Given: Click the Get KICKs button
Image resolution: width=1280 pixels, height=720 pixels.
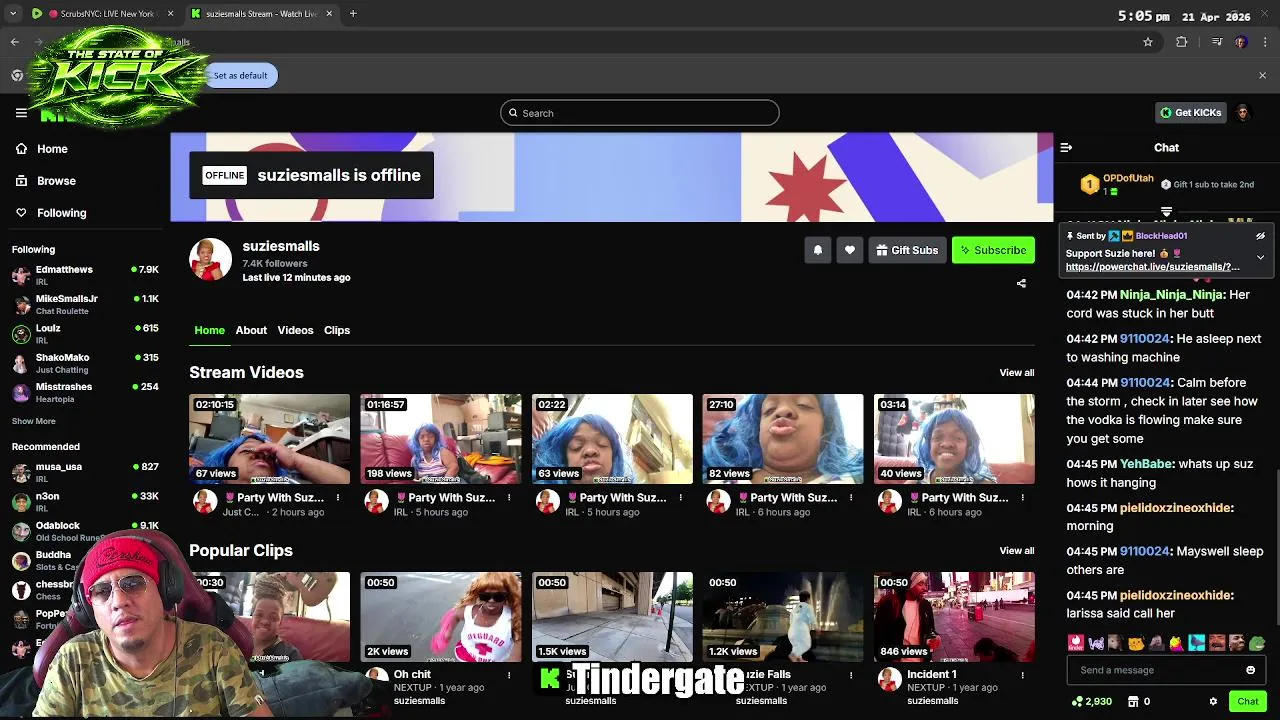Looking at the screenshot, I should pos(1191,113).
